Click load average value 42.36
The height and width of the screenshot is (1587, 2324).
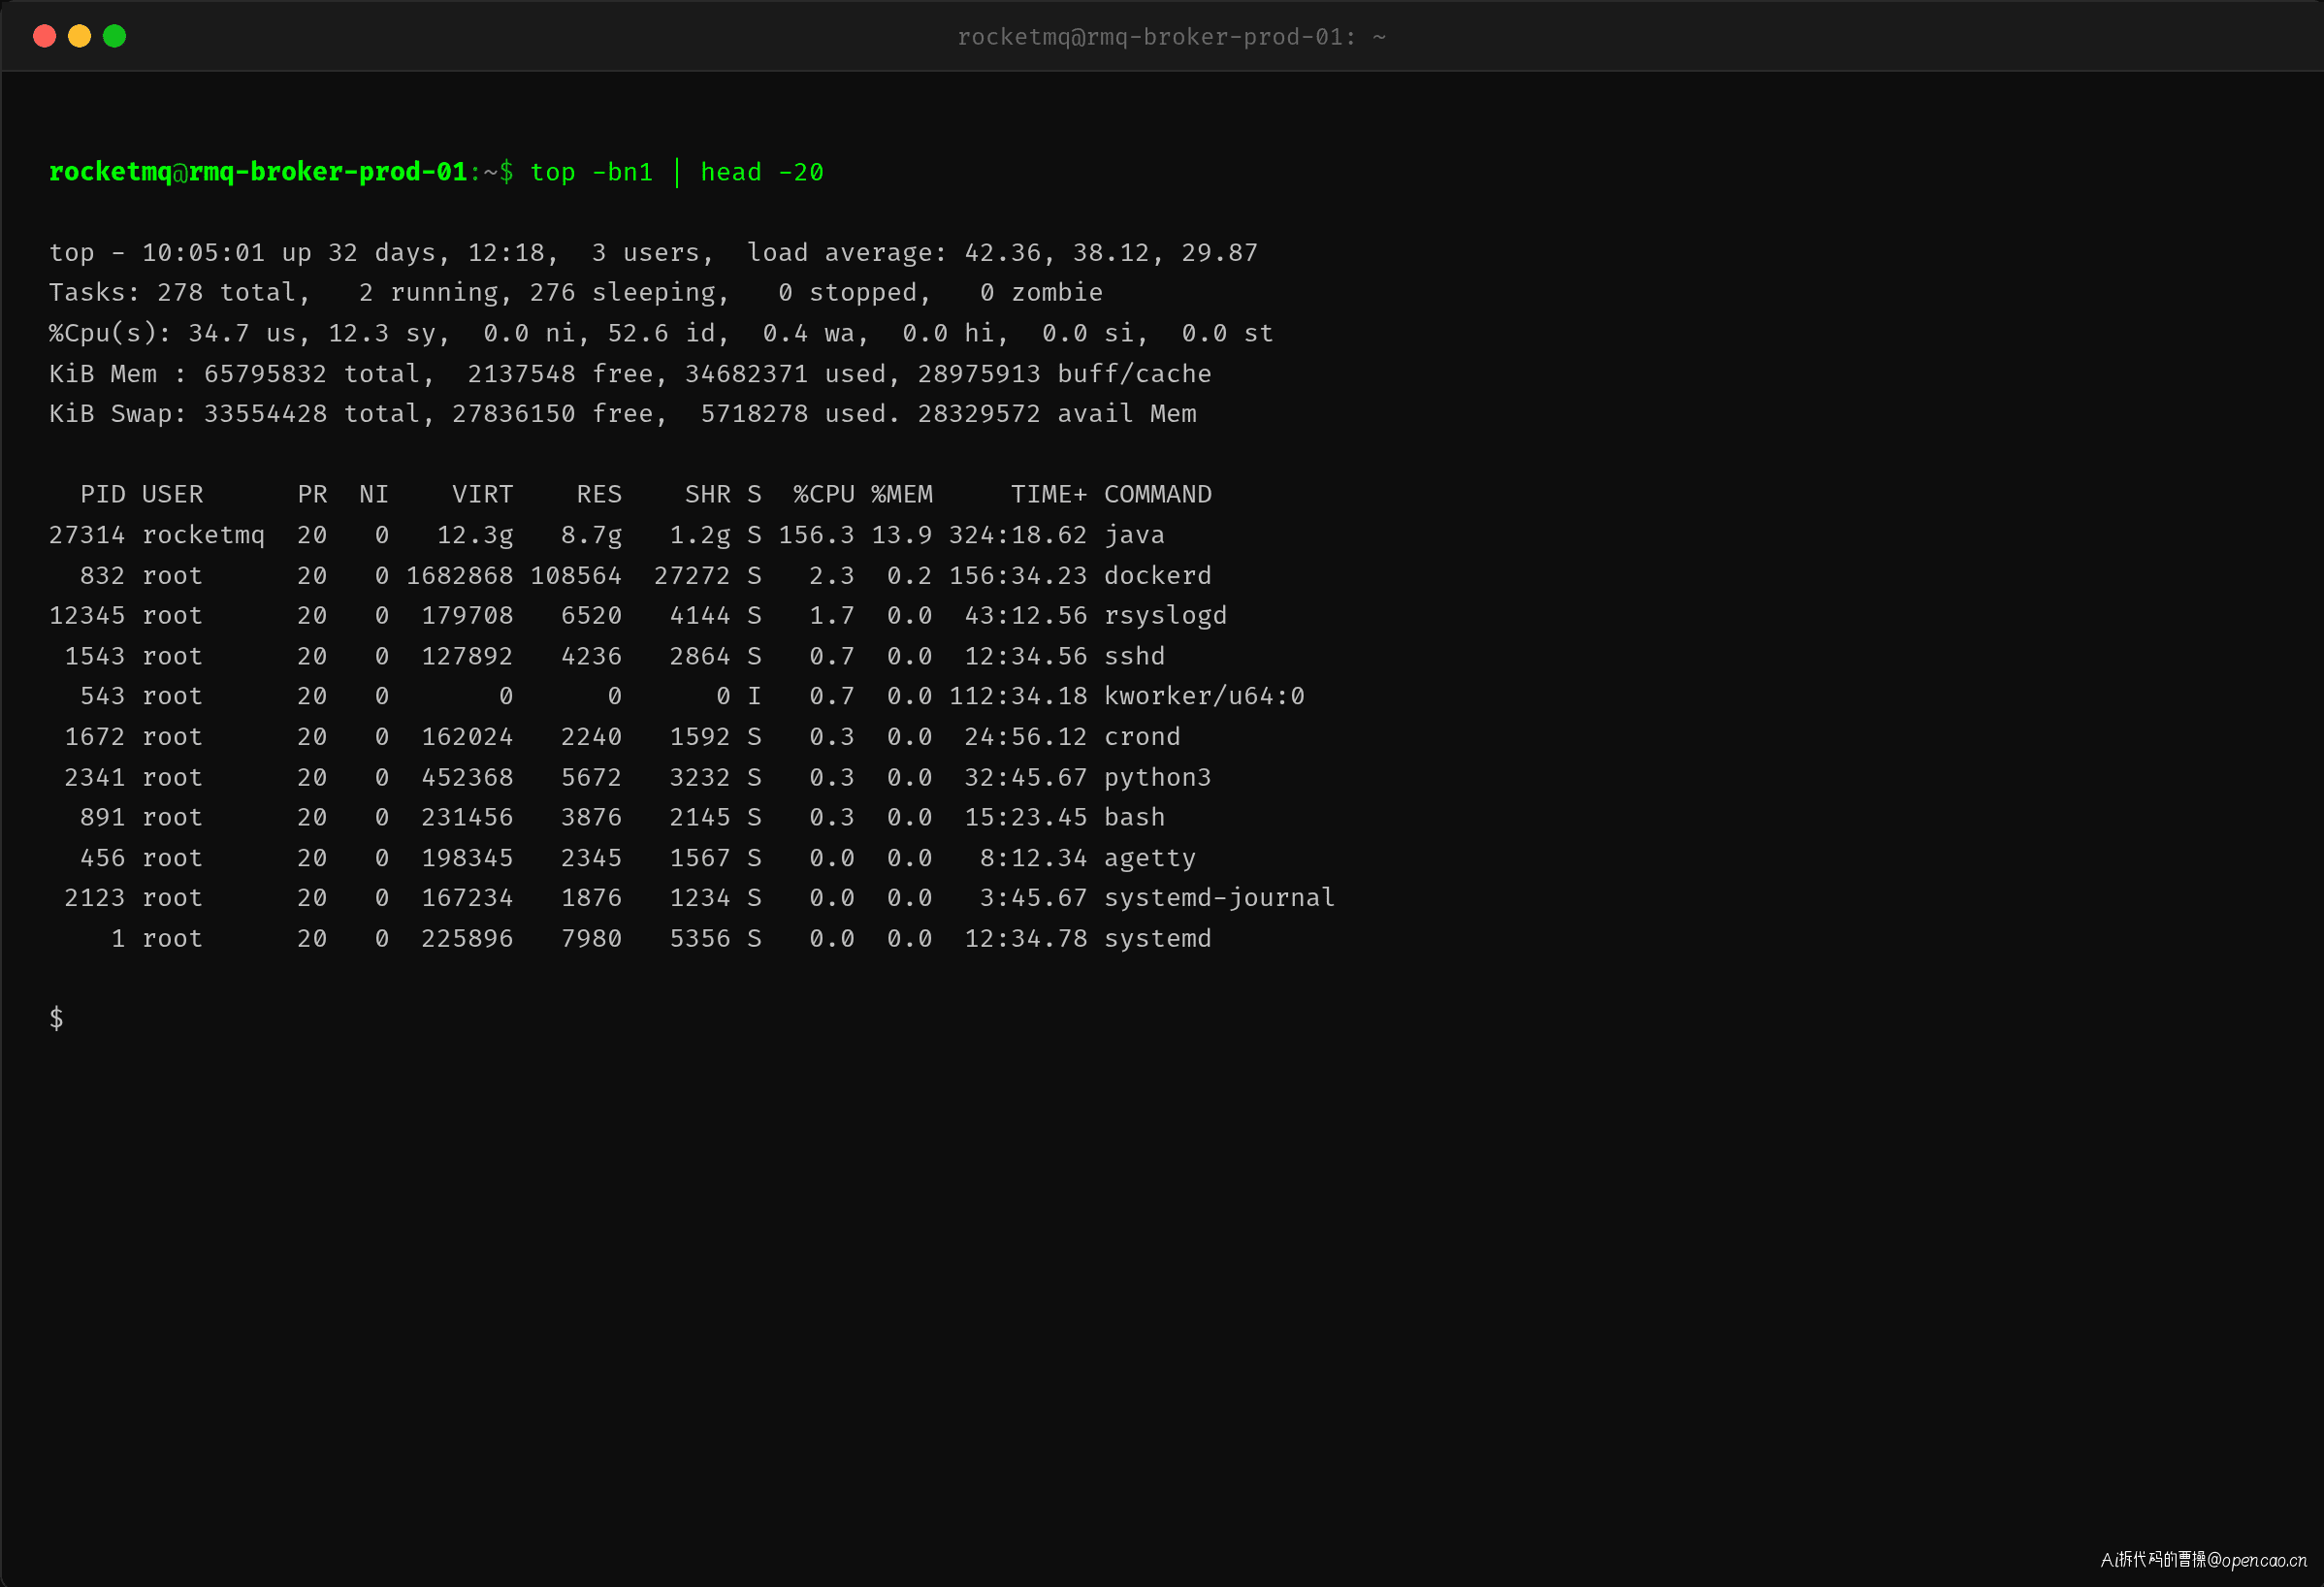click(1002, 252)
